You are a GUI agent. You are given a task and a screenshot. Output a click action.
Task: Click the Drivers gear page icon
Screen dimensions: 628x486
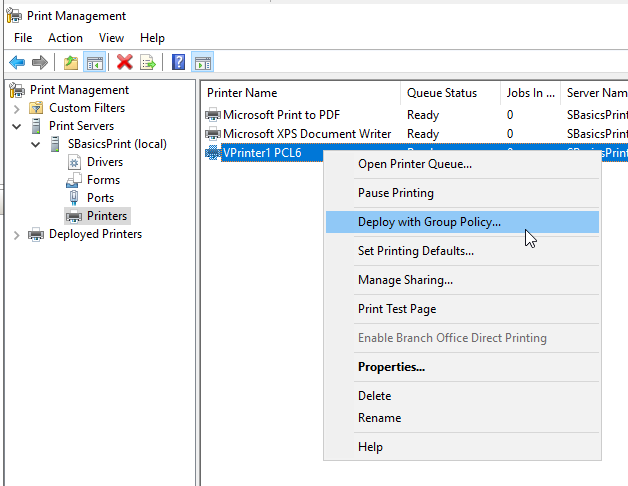(x=74, y=162)
